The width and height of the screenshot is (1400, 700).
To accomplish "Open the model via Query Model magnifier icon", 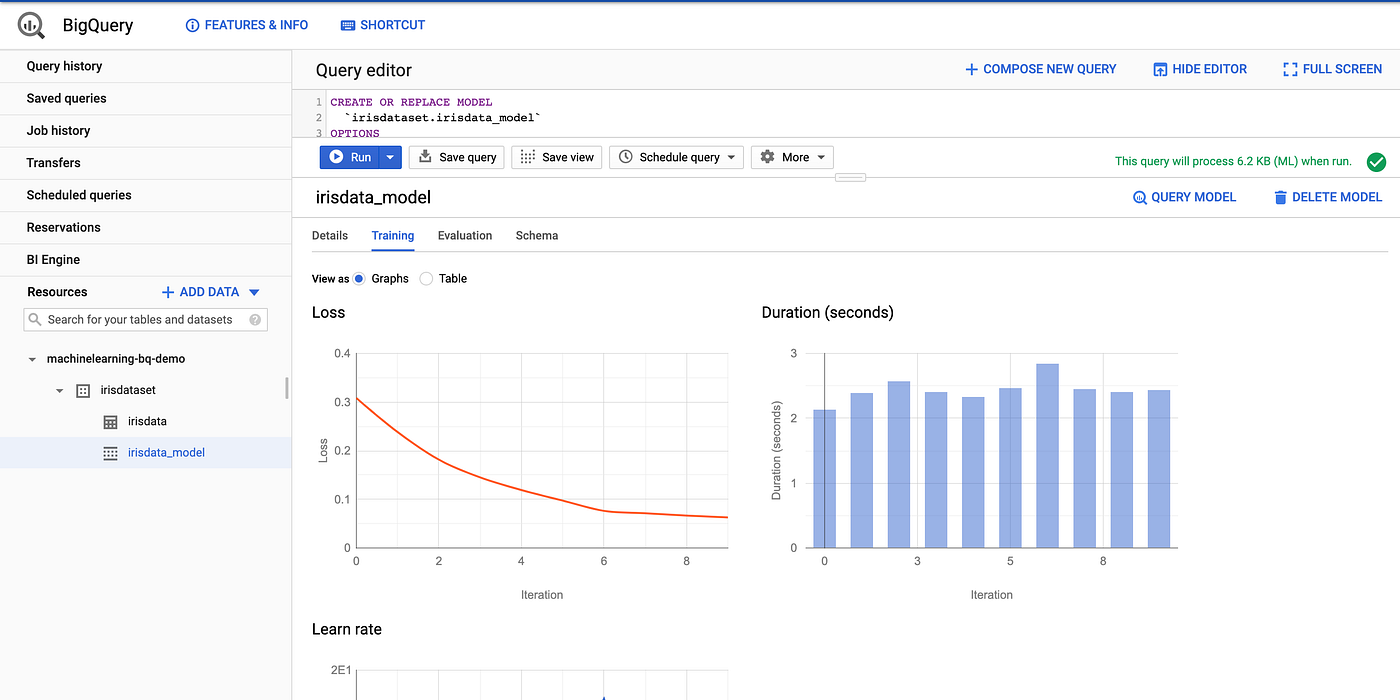I will coord(1140,197).
